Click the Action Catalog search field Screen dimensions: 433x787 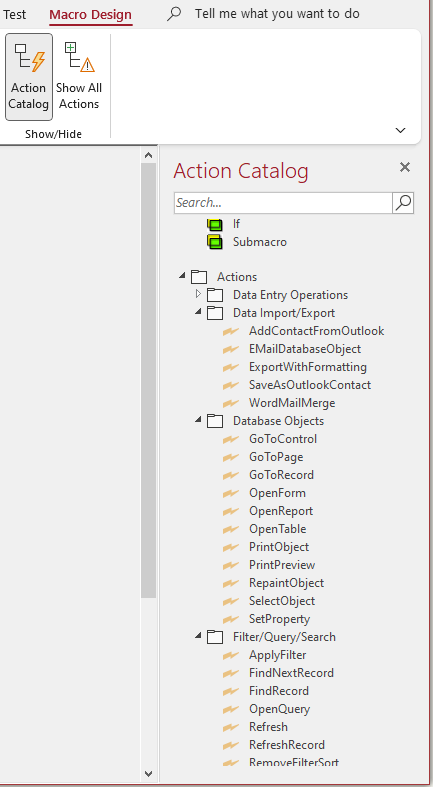click(283, 203)
